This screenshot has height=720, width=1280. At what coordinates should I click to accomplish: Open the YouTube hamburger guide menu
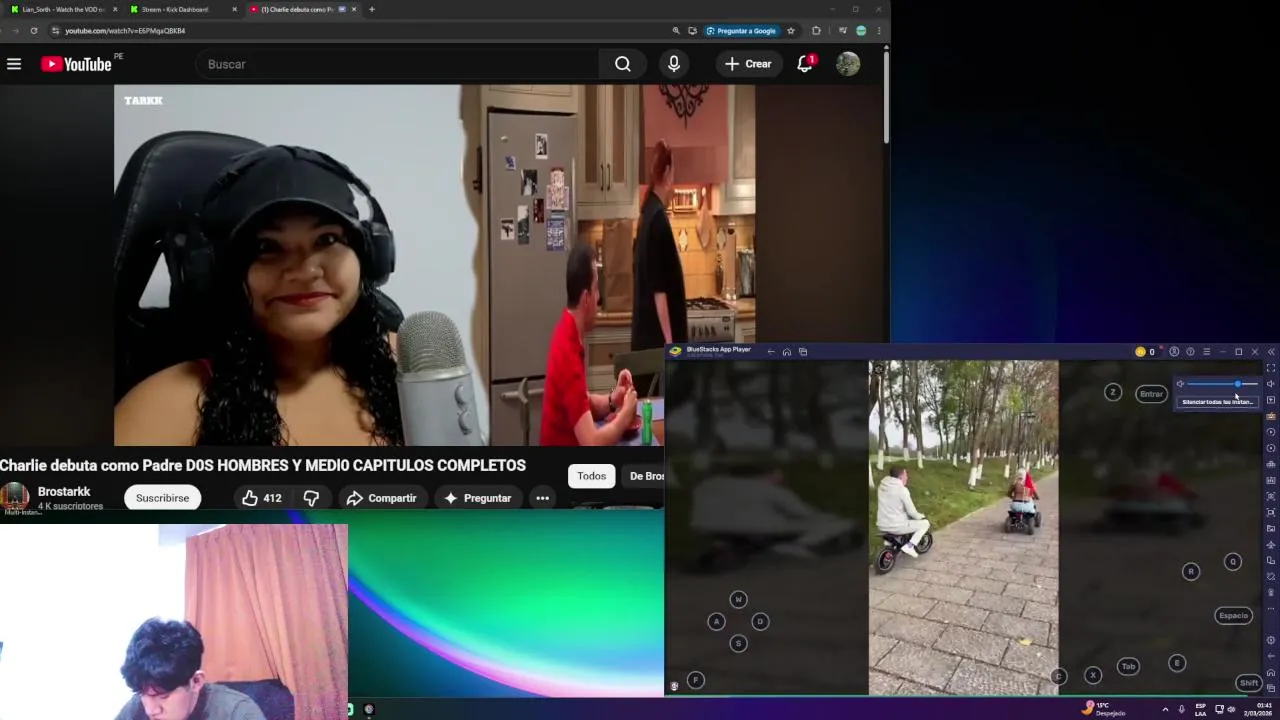click(x=14, y=64)
